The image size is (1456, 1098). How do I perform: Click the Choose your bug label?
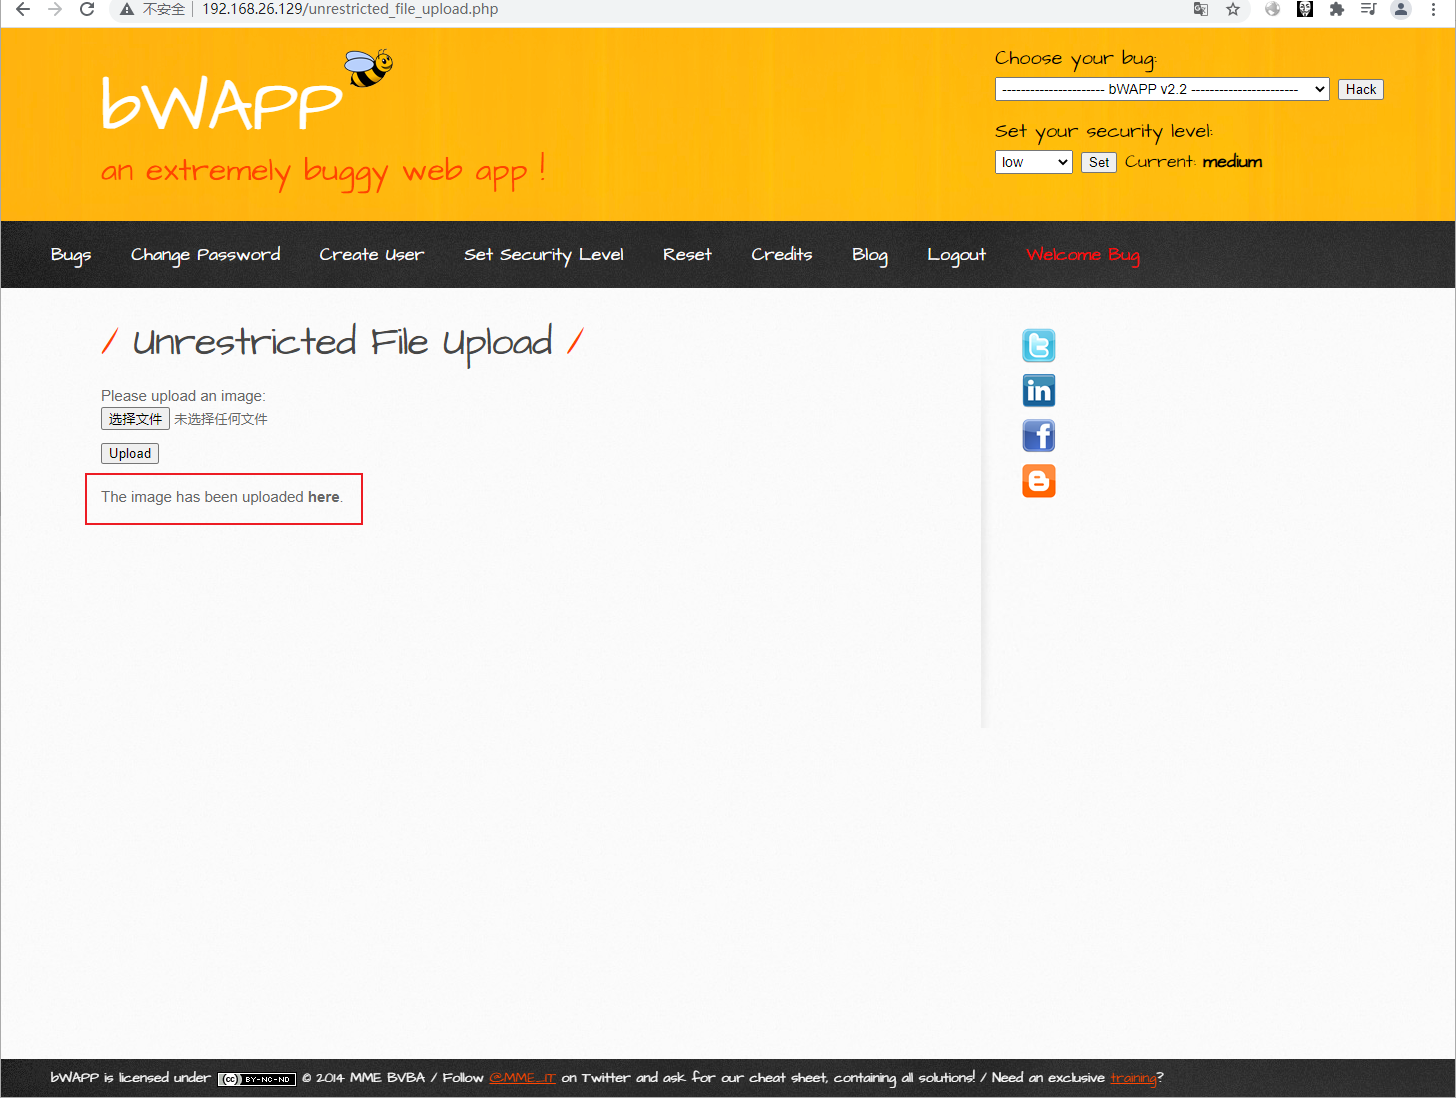click(x=1076, y=59)
